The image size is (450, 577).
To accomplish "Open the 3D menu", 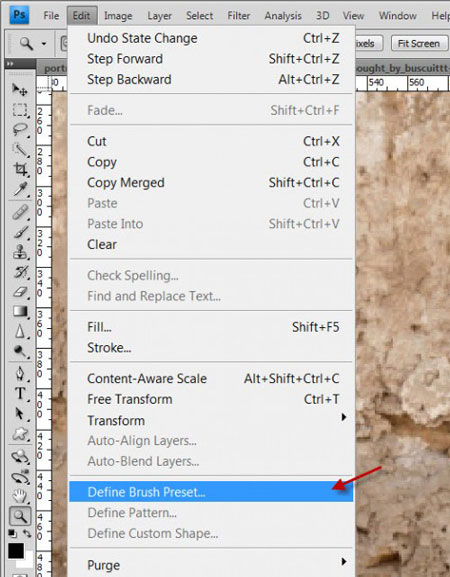I will tap(323, 16).
